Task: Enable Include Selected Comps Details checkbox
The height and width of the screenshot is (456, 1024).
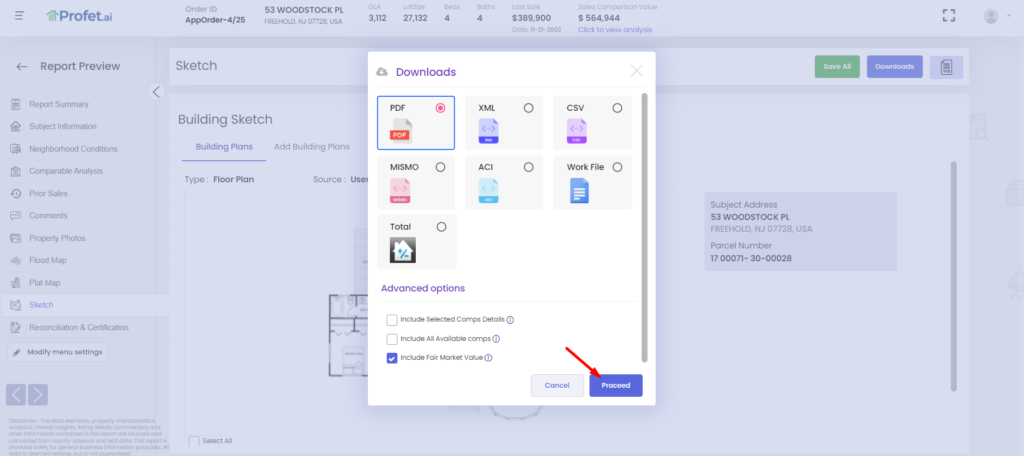Action: pos(392,320)
